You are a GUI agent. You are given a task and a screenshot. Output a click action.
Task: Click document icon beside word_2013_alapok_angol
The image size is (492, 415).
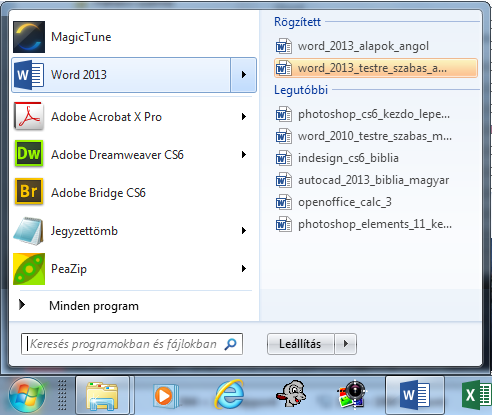click(x=283, y=46)
